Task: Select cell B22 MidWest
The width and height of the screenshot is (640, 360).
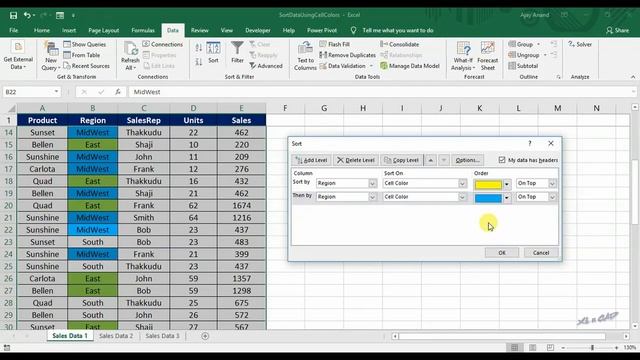Action: (93, 230)
